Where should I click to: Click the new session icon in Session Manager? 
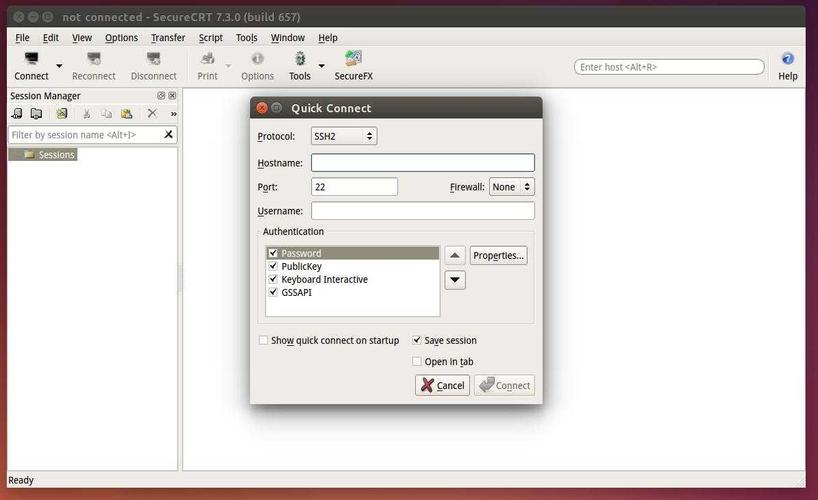(x=62, y=113)
